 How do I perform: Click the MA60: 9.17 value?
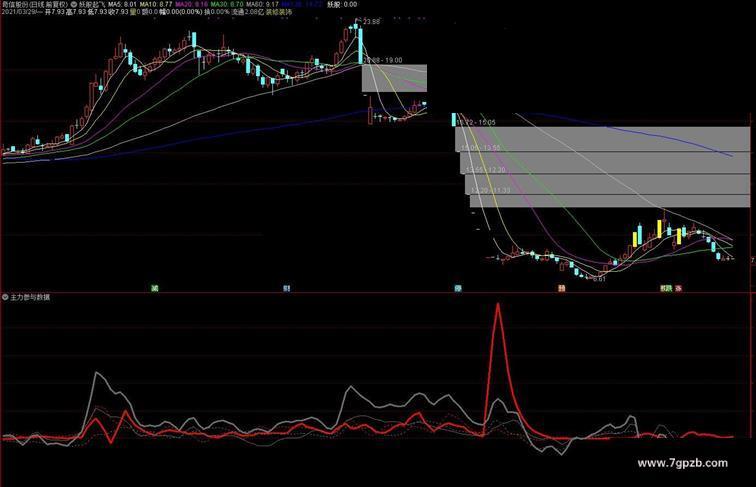pyautogui.click(x=263, y=4)
